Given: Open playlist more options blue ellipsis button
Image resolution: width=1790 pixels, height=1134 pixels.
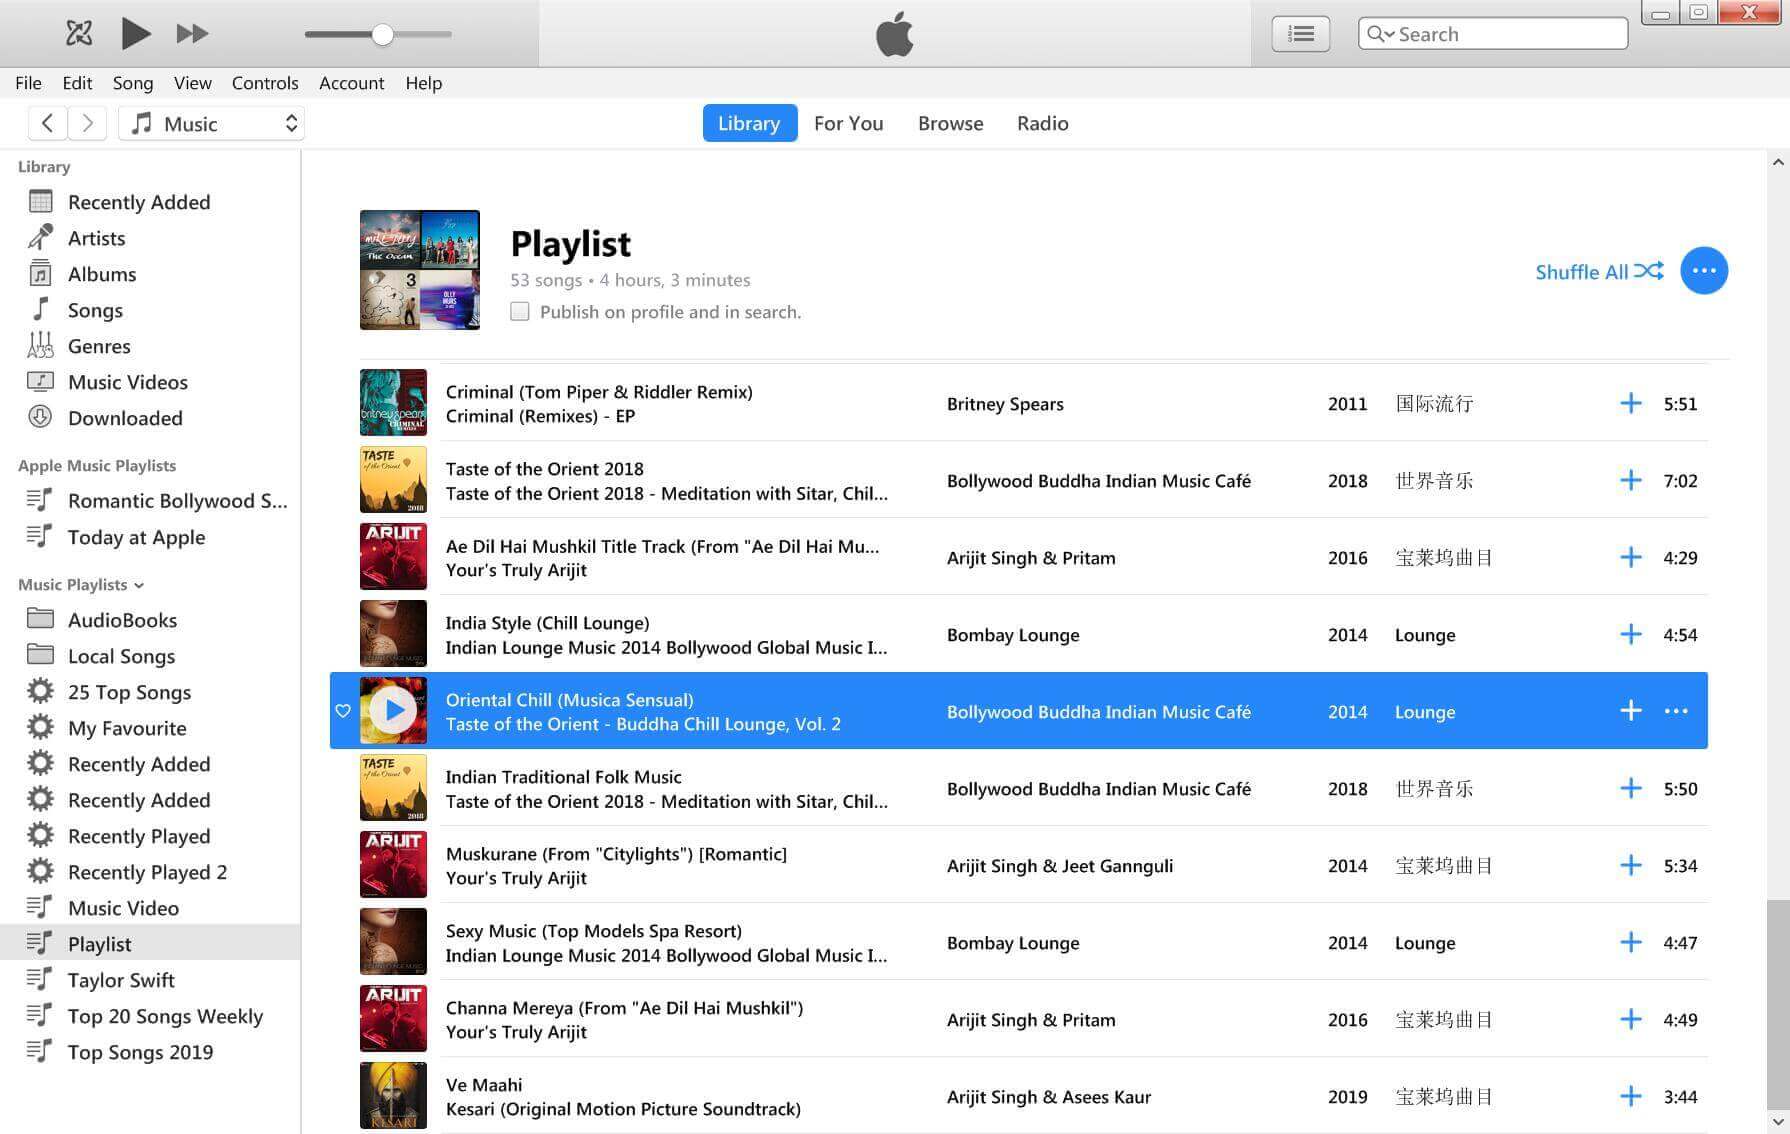Looking at the screenshot, I should 1704,270.
